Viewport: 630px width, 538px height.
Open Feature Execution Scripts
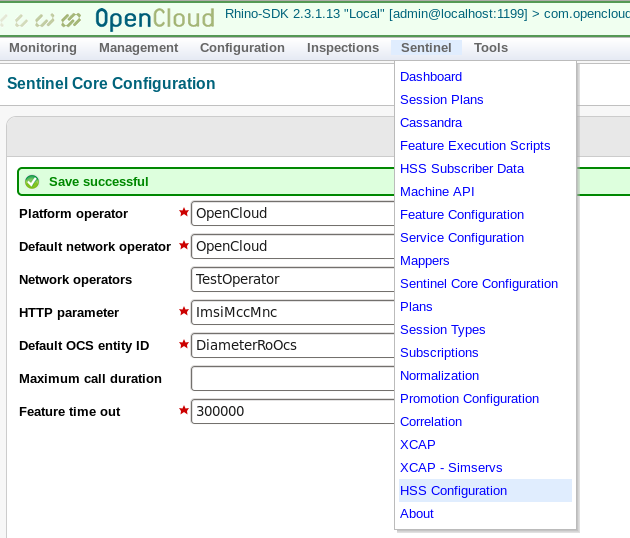475,146
